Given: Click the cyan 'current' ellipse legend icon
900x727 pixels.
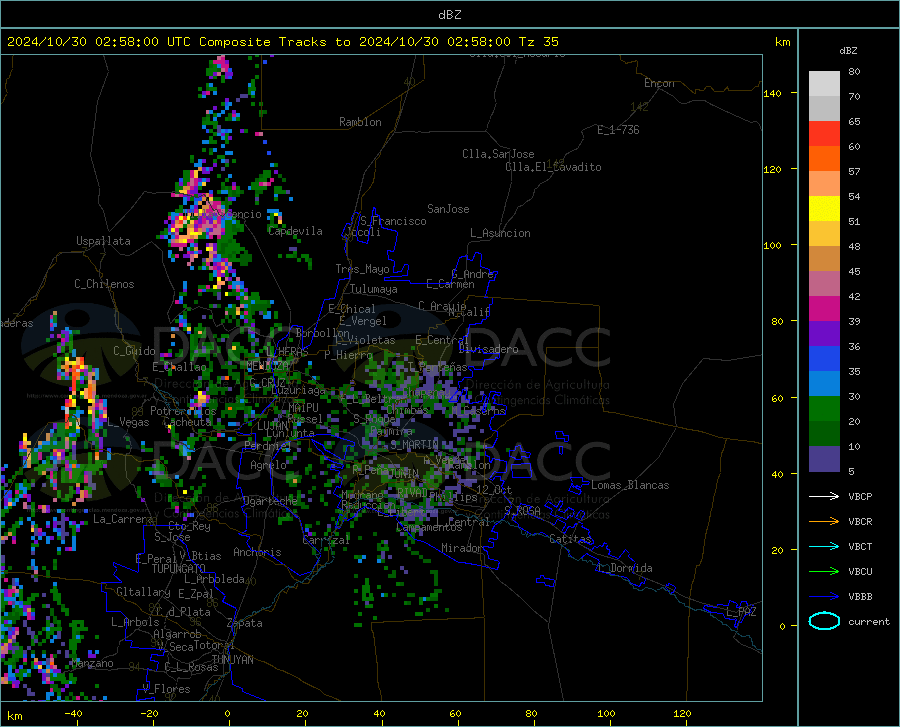Looking at the screenshot, I should 824,621.
